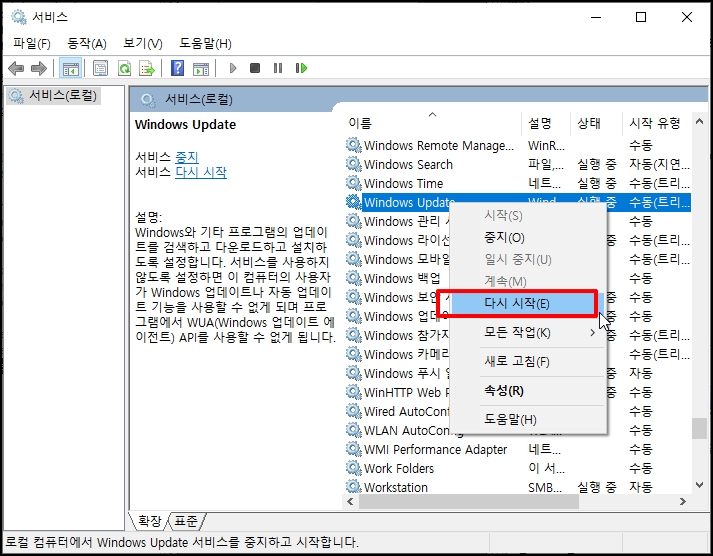Viewport: 713px width, 556px height.
Task: Open the Properties toolbar icon
Action: [x=100, y=68]
